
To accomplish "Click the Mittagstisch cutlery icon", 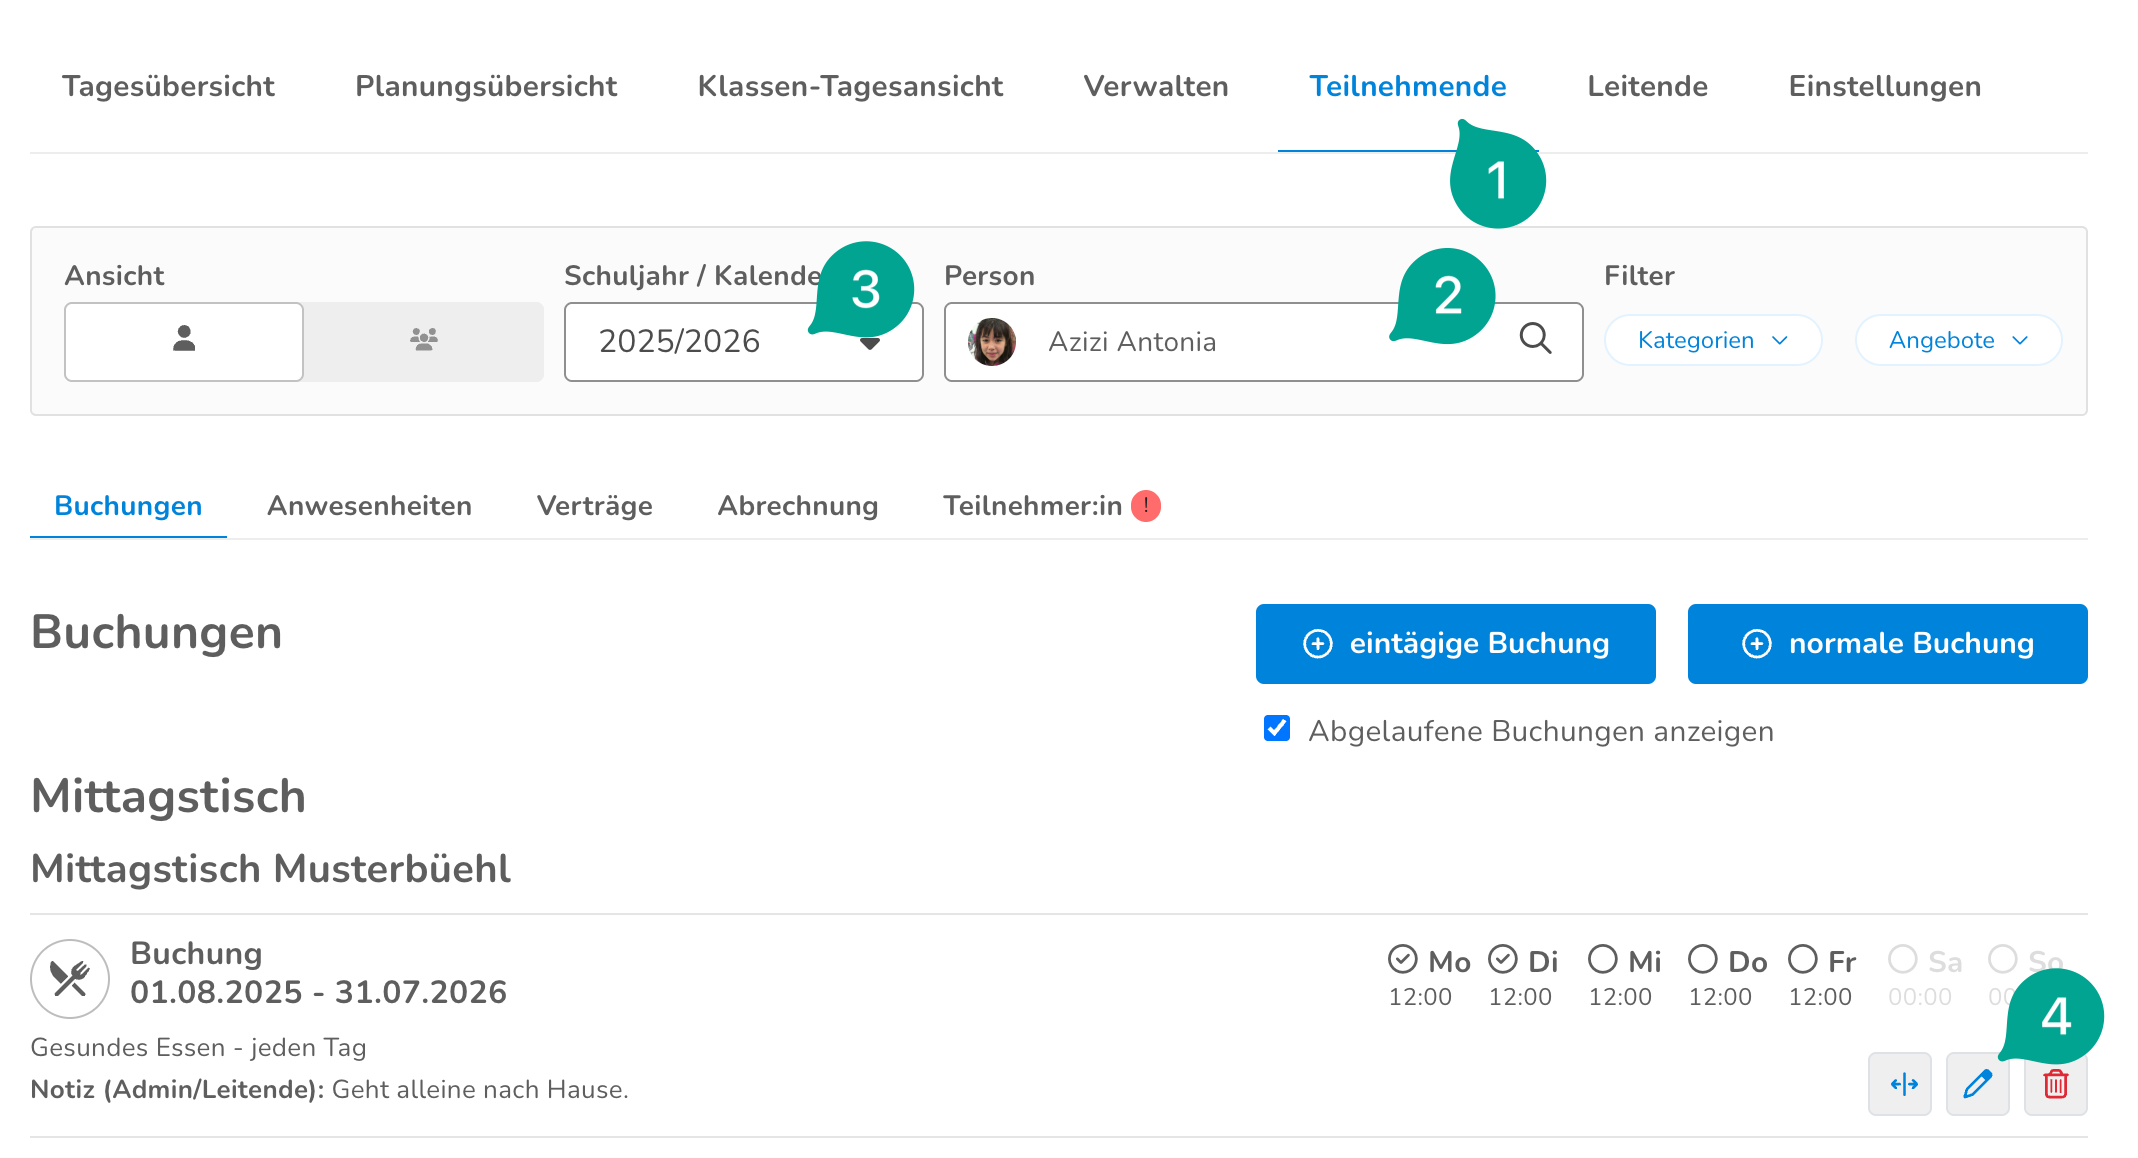I will pos(70,978).
